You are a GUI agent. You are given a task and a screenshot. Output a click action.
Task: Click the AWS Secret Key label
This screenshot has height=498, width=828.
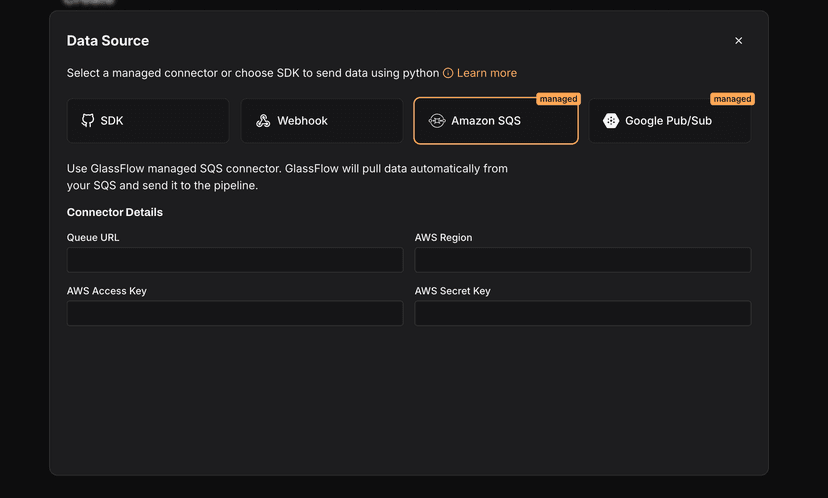coord(453,291)
